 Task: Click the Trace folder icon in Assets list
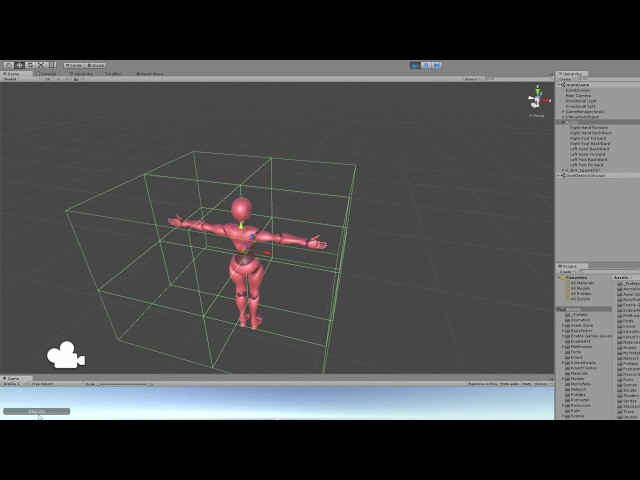620,411
